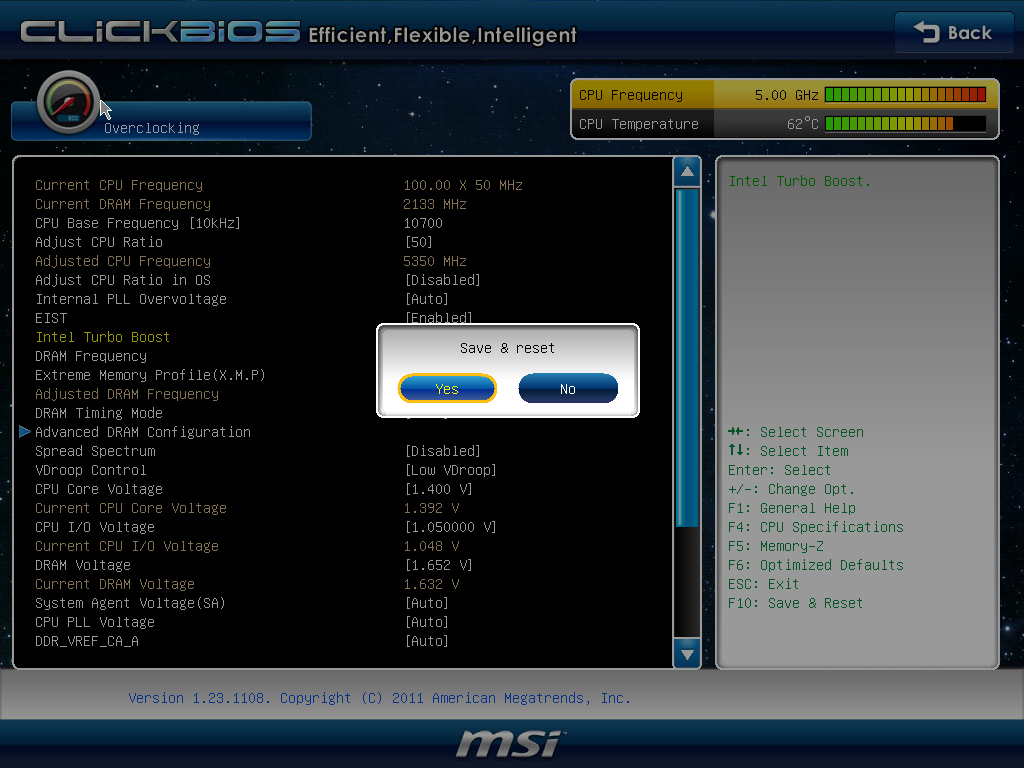Click the MSI logo at bottom

tap(511, 743)
